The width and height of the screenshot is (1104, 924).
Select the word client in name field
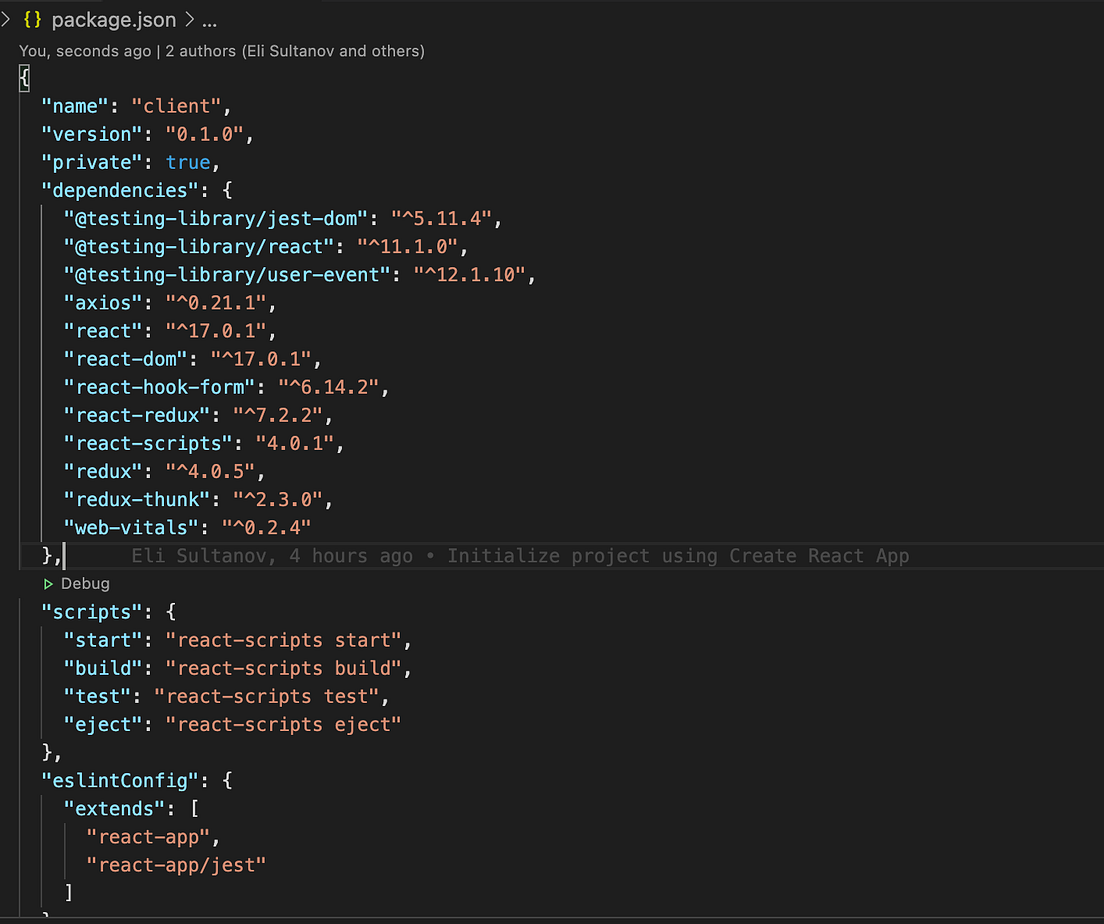(x=183, y=105)
